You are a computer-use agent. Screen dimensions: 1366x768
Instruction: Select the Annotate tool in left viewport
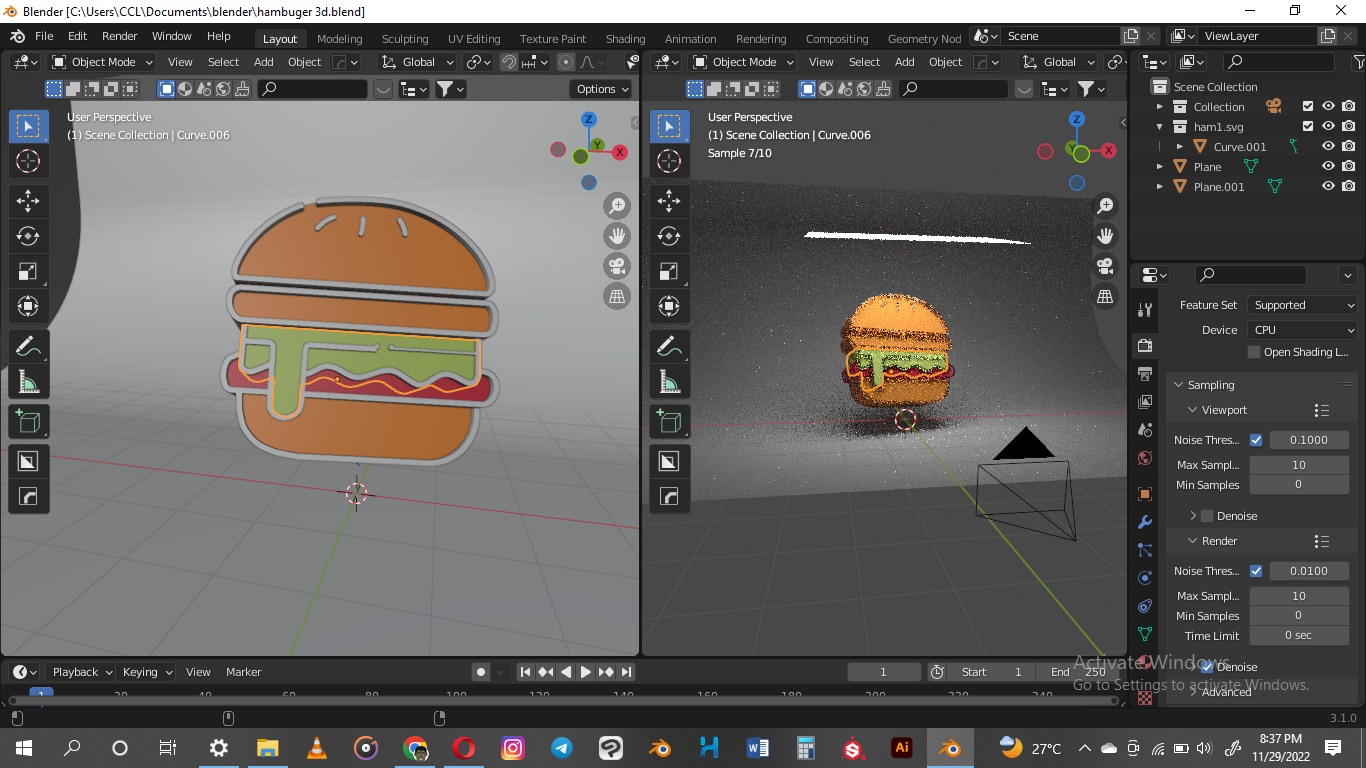[28, 347]
